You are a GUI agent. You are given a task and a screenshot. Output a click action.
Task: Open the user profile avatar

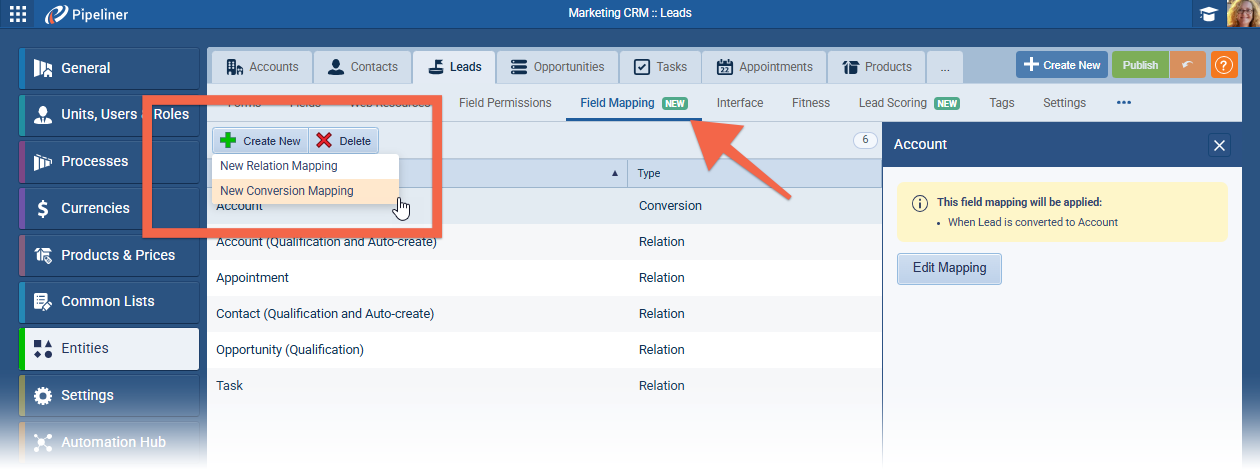click(x=1242, y=14)
